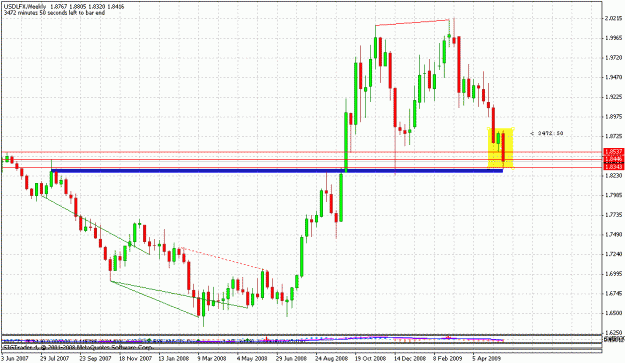Click the 13 Jan 2008 date label
The width and height of the screenshot is (625, 363).
click(x=174, y=358)
